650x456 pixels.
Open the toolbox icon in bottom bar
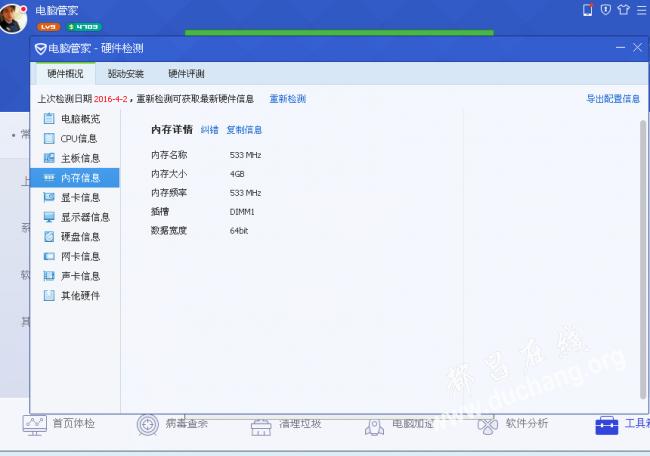(x=606, y=425)
